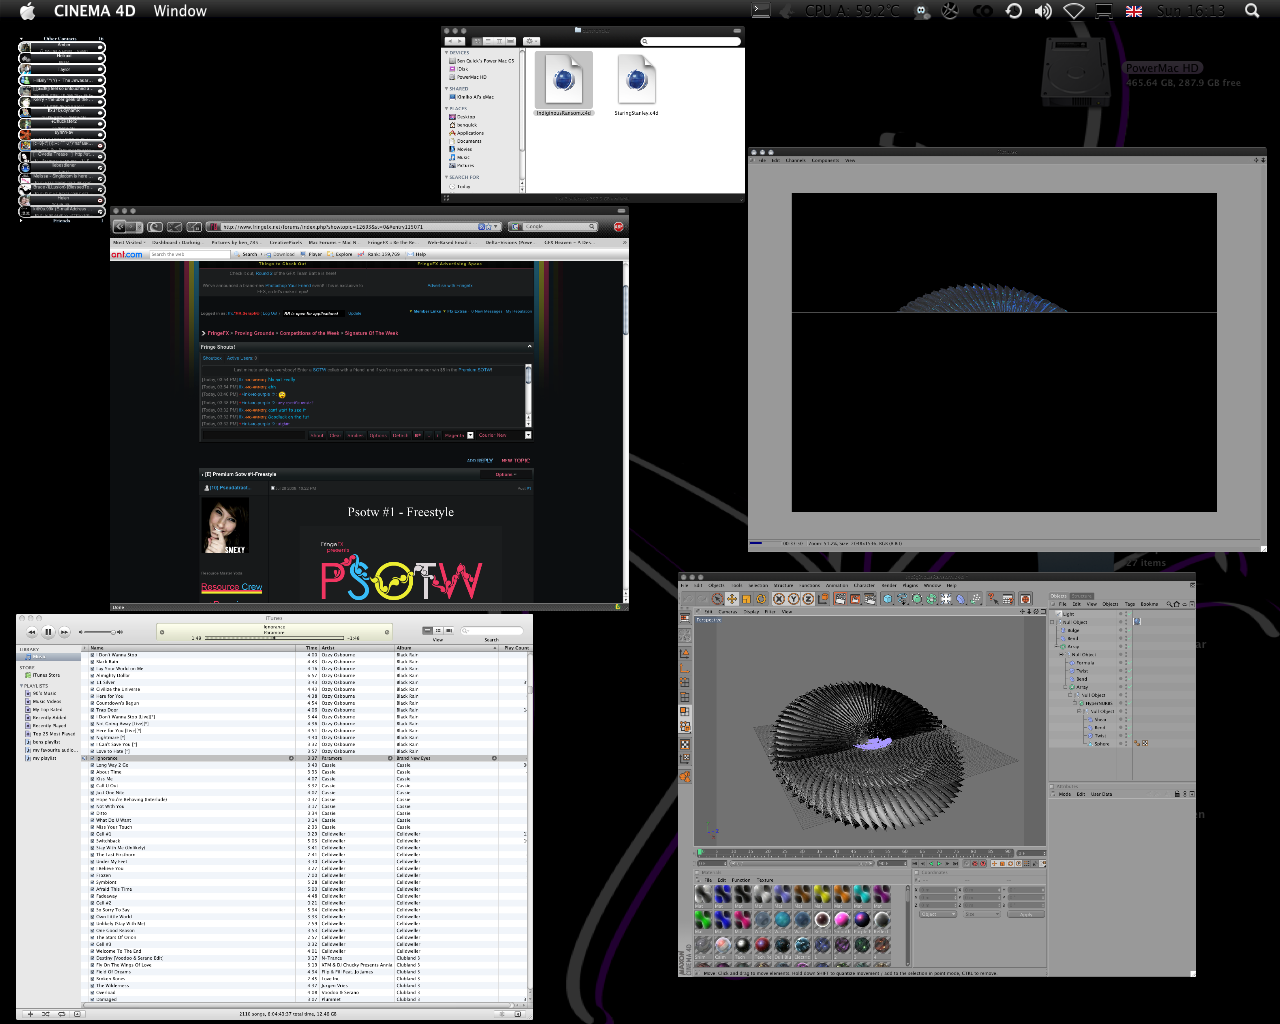Click Apply button in Coordinates panel
This screenshot has height=1024, width=1280.
click(x=1026, y=914)
